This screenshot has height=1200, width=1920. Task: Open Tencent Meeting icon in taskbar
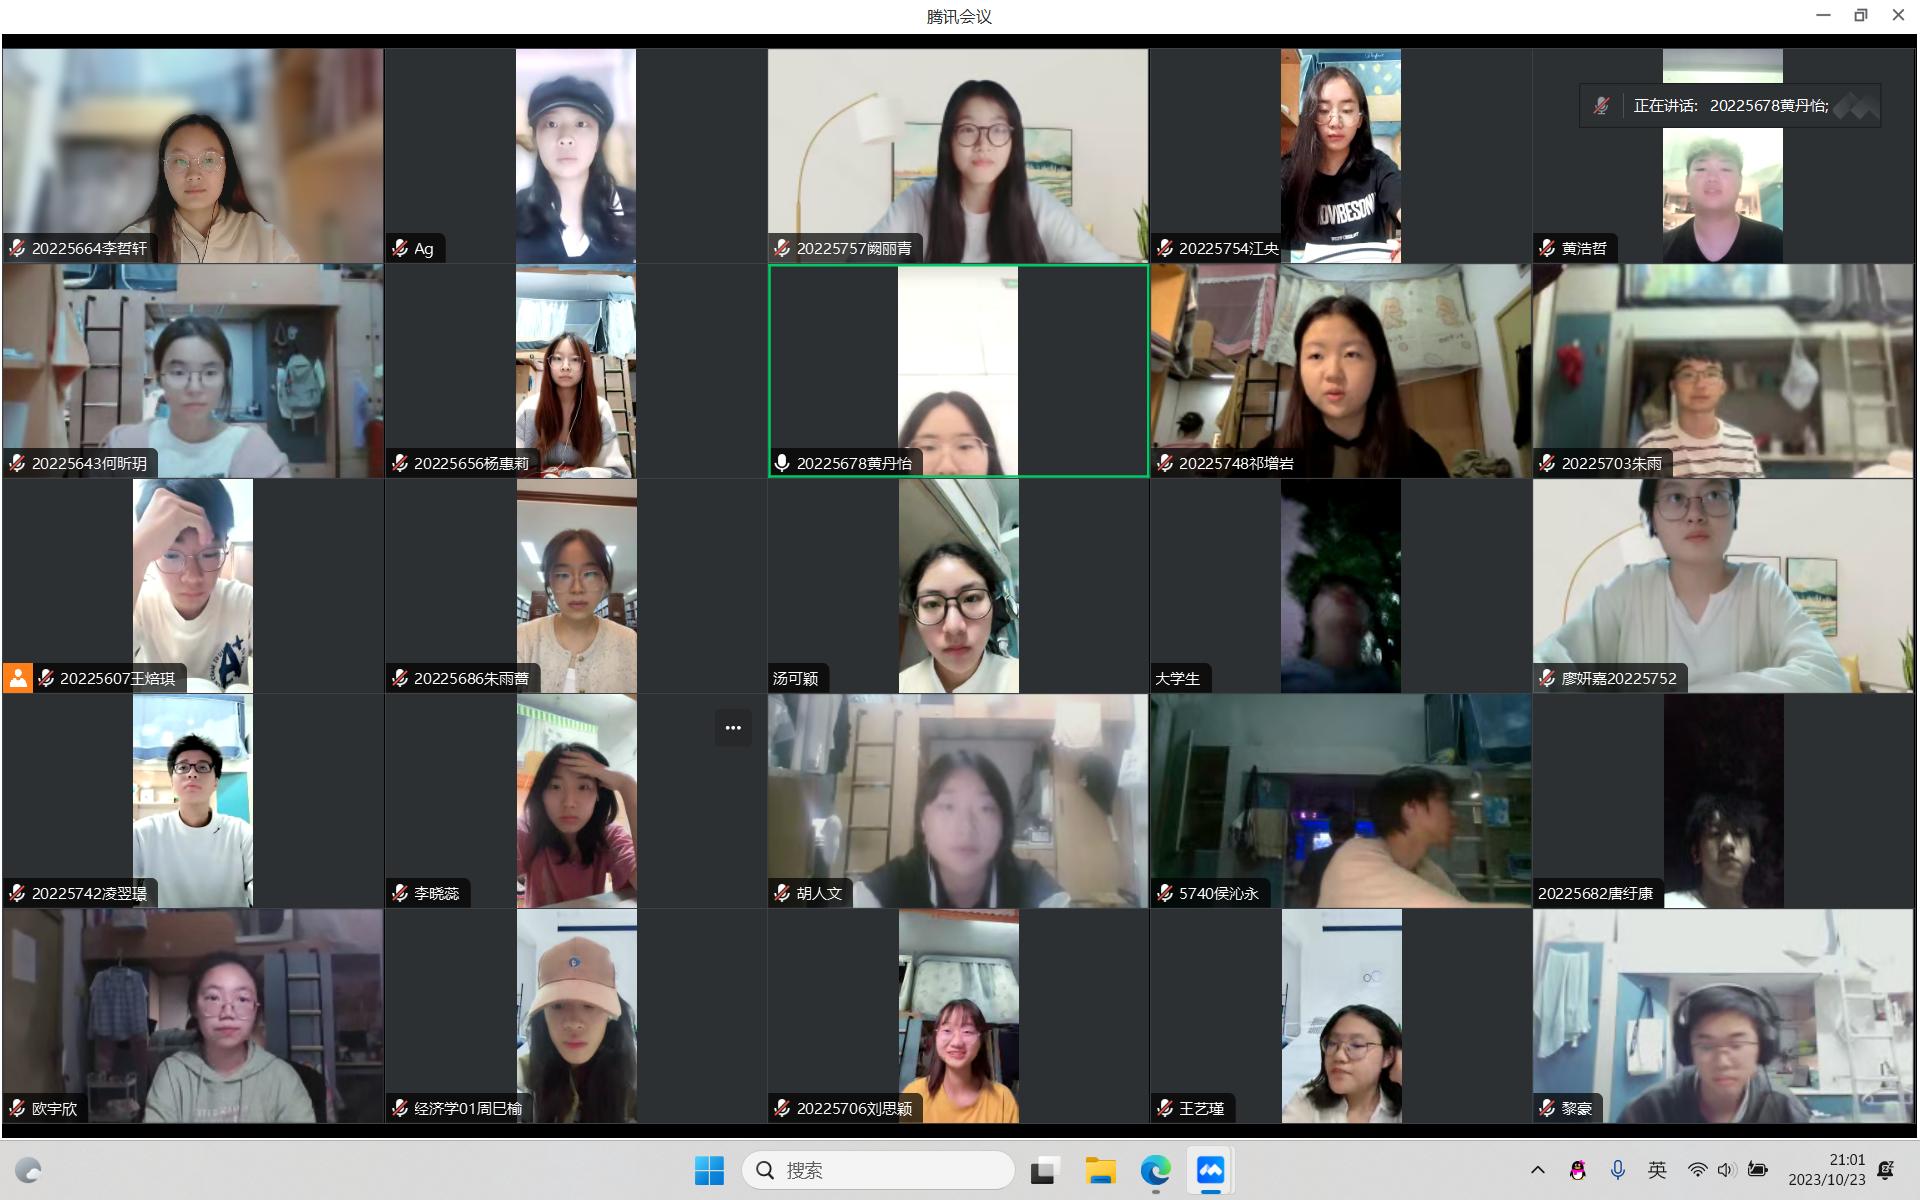[x=1210, y=1170]
